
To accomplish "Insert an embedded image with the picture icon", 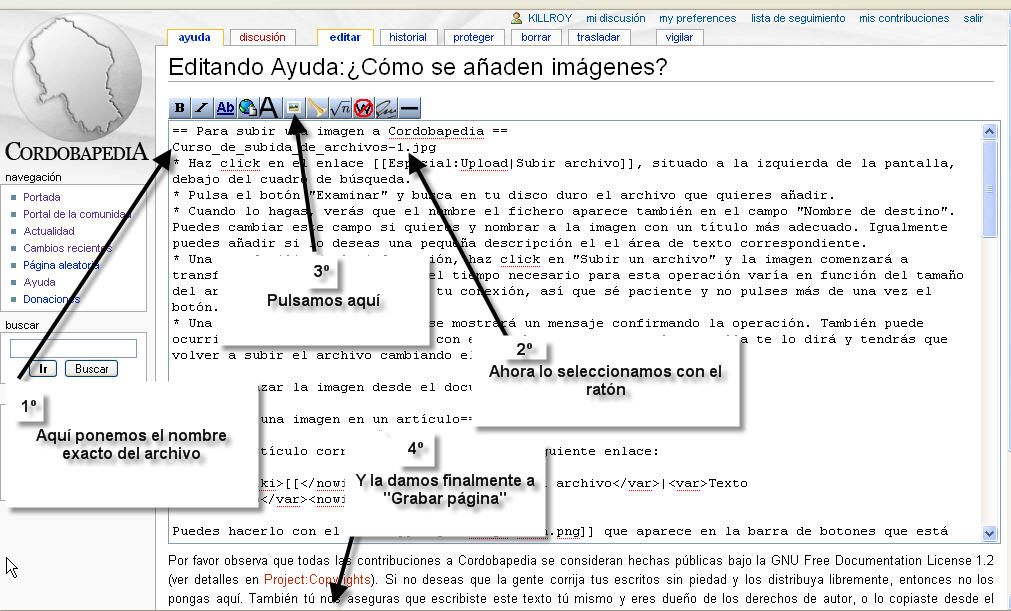I will click(x=293, y=108).
